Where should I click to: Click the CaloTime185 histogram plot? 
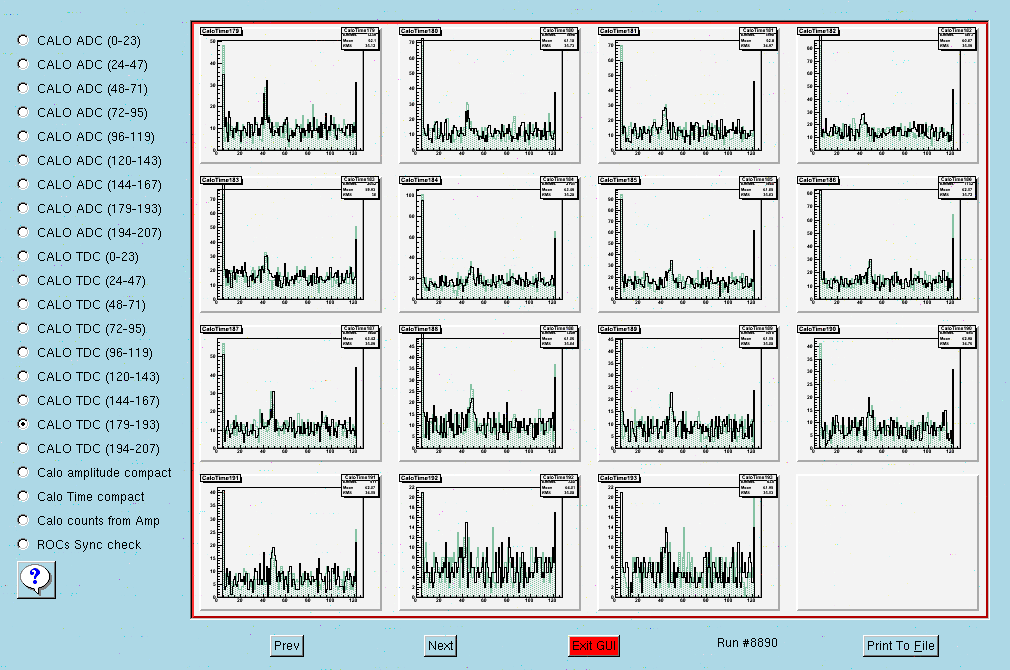688,244
